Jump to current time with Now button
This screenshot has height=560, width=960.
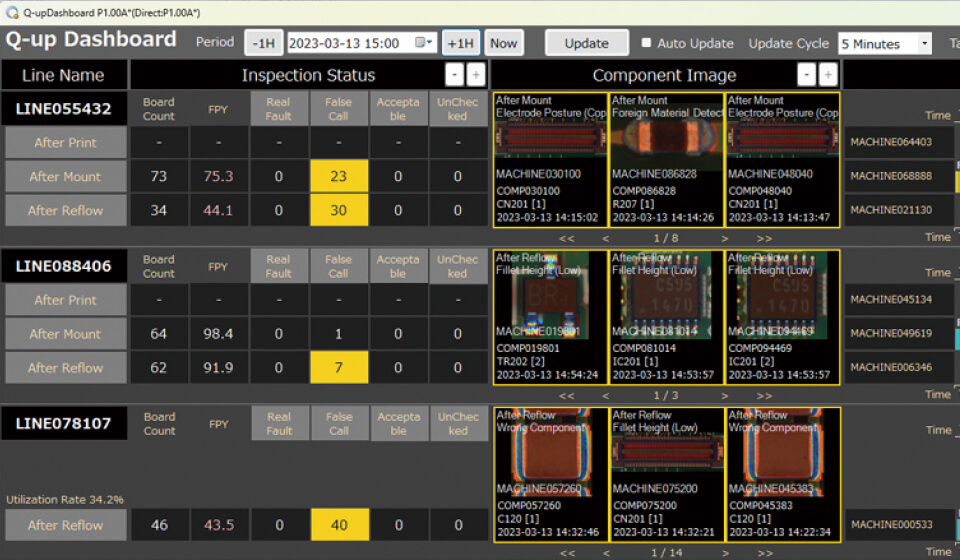(504, 43)
